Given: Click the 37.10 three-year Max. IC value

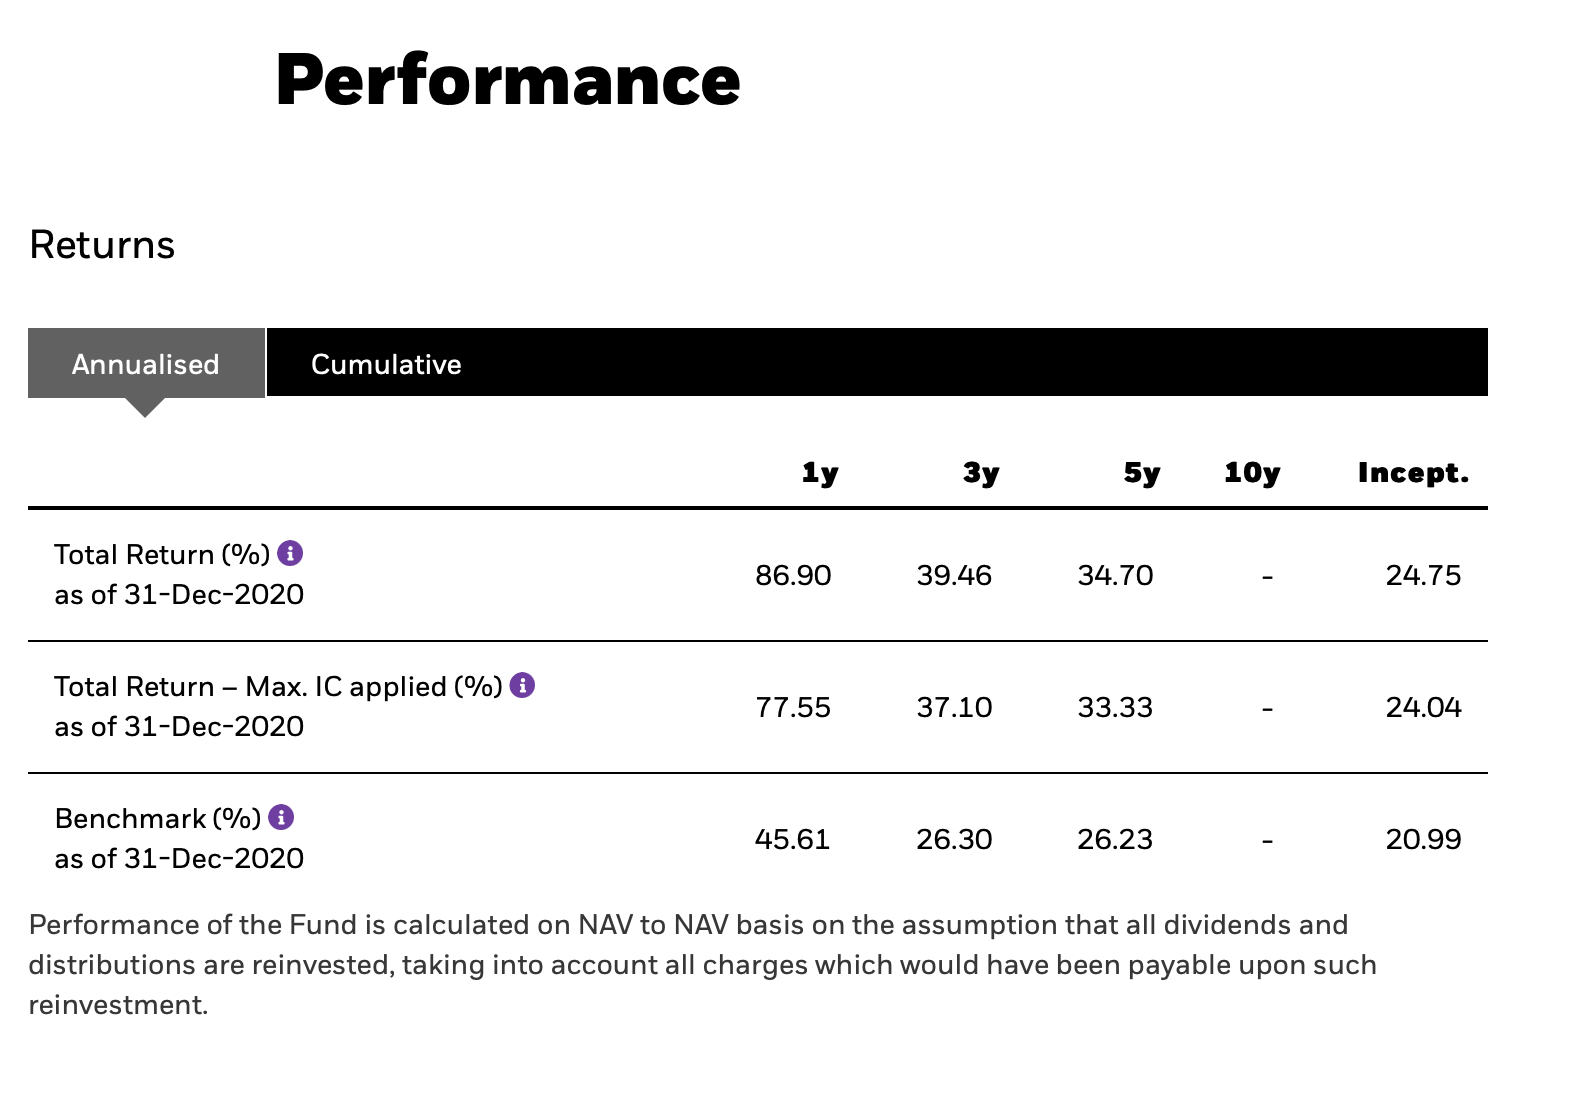Looking at the screenshot, I should (954, 708).
